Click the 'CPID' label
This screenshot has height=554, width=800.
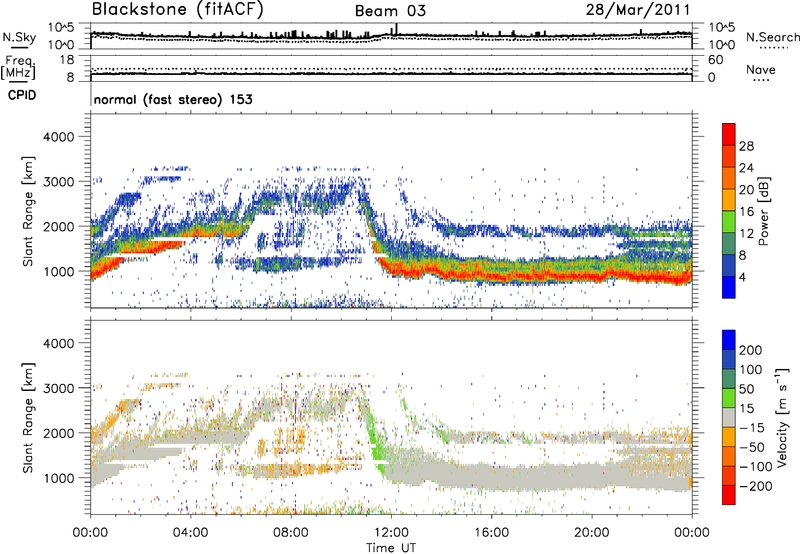22,95
